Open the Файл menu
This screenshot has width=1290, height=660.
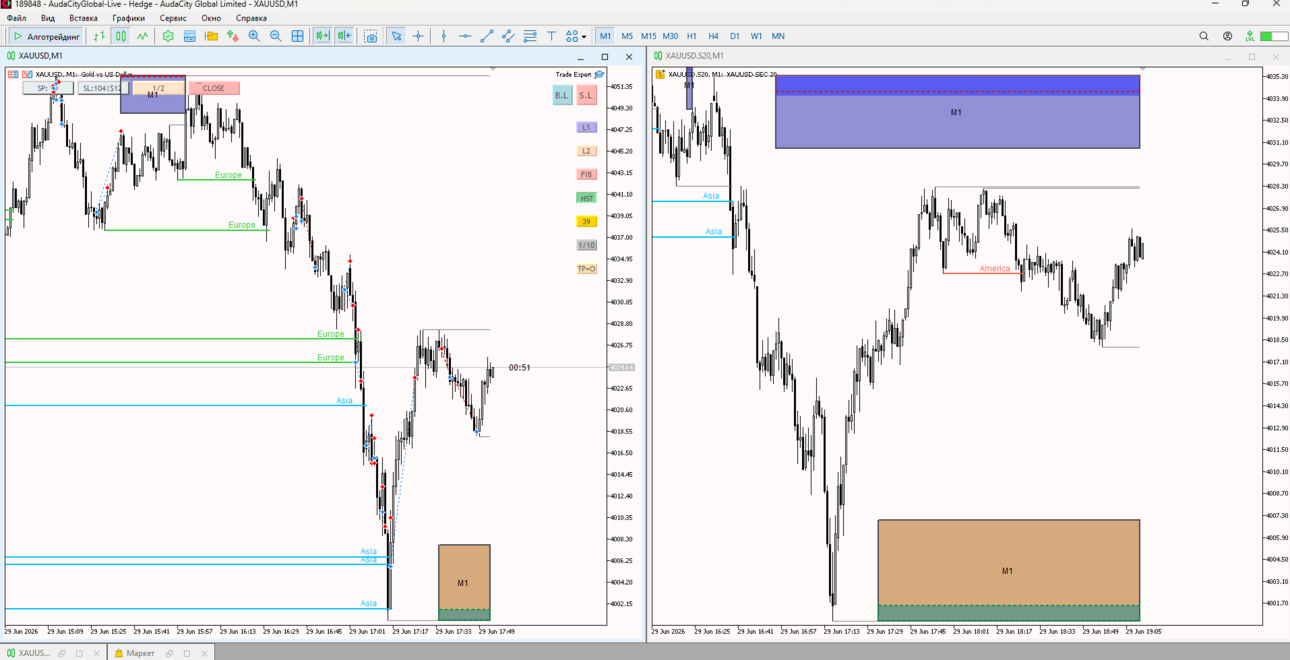(x=17, y=18)
